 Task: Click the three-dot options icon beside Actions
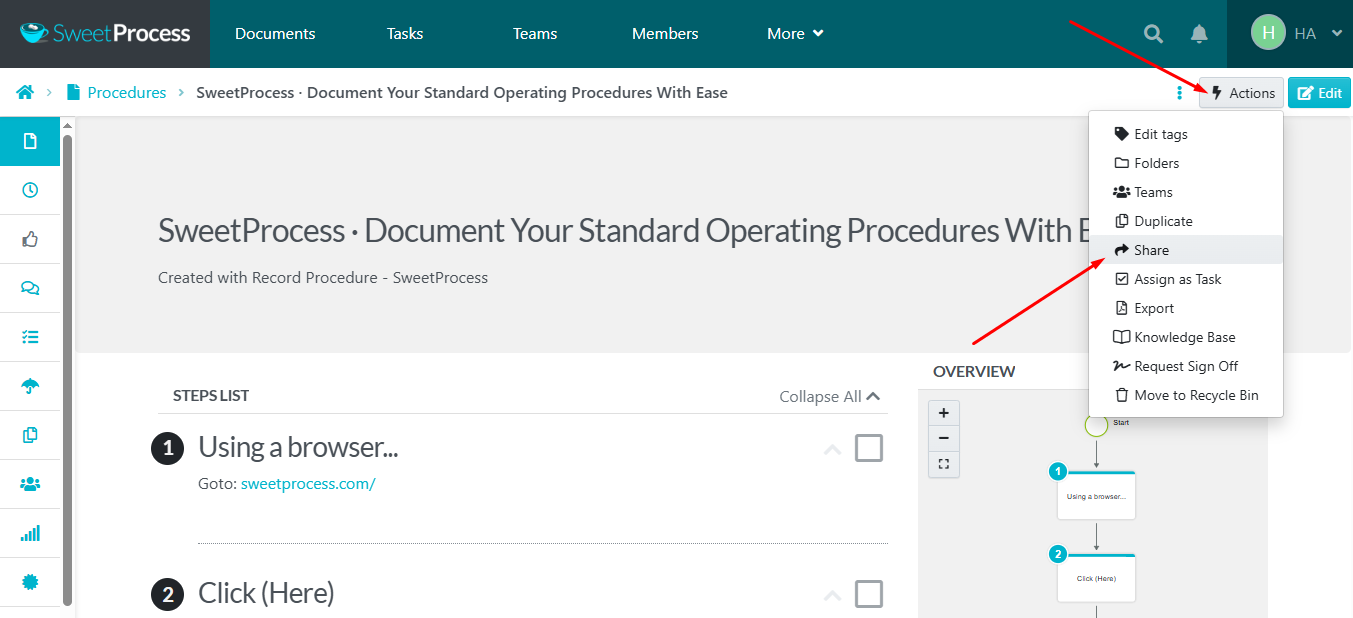point(1180,93)
